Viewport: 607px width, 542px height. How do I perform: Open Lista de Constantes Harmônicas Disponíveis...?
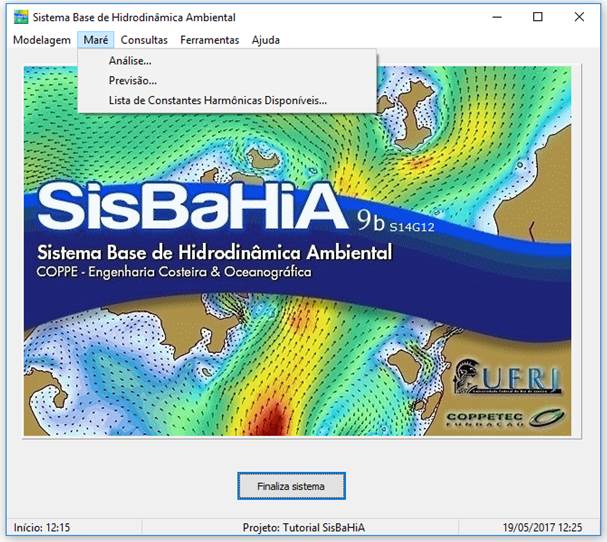(x=227, y=100)
